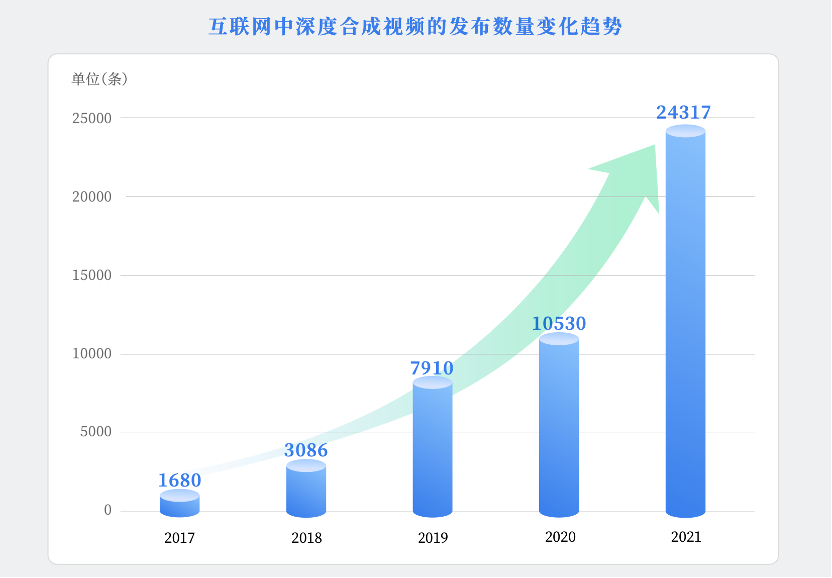Select the 10530 data label
The height and width of the screenshot is (578, 832).
coord(559,324)
